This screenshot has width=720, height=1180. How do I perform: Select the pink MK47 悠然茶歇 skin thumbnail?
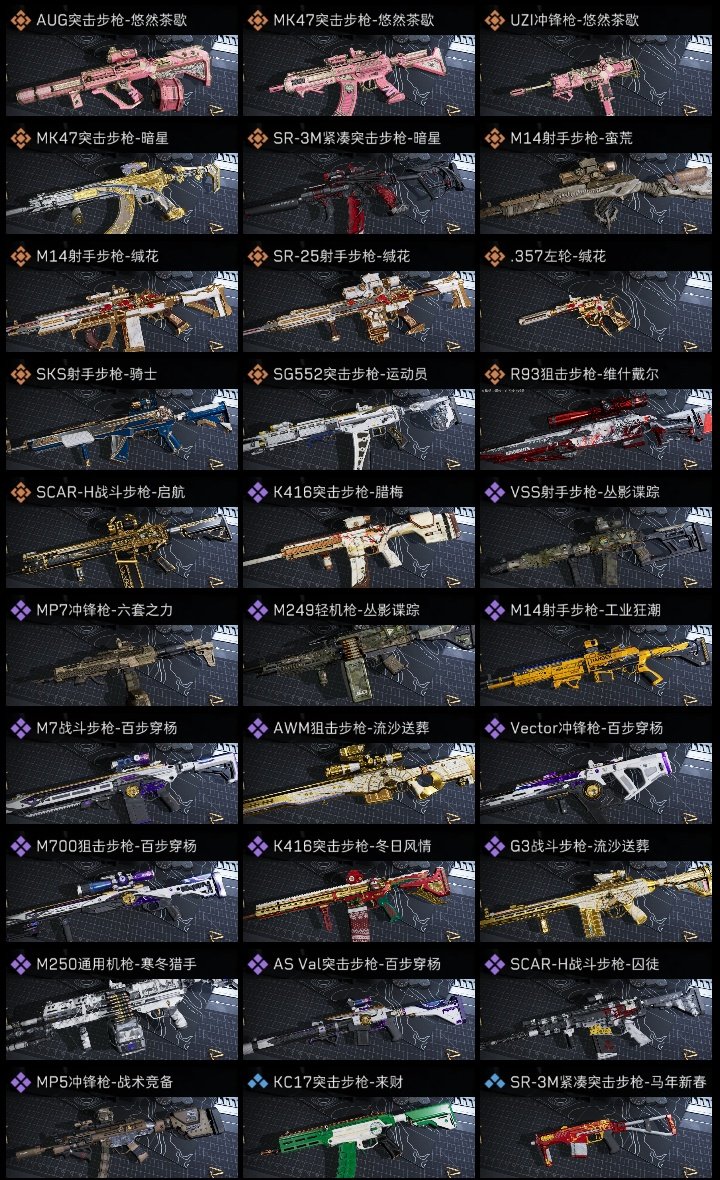[359, 75]
